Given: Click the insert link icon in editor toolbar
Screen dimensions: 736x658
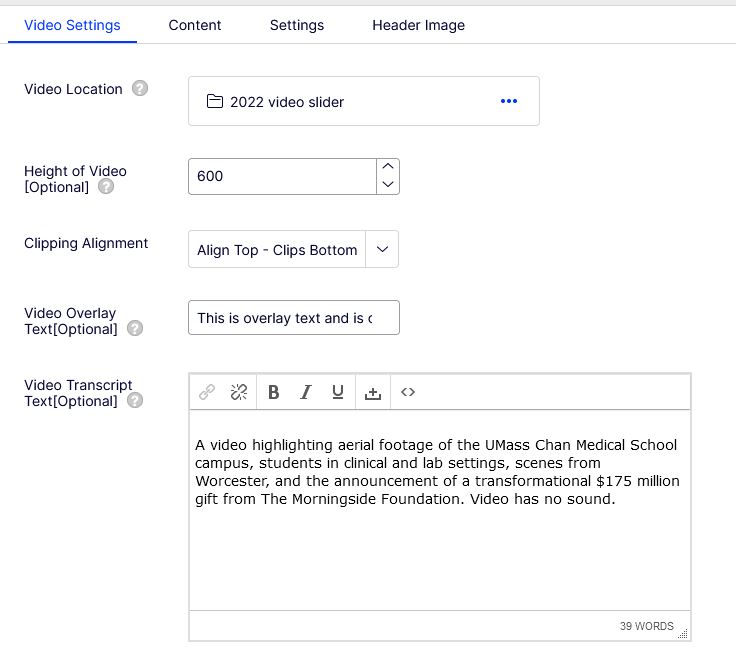Looking at the screenshot, I should (x=207, y=392).
